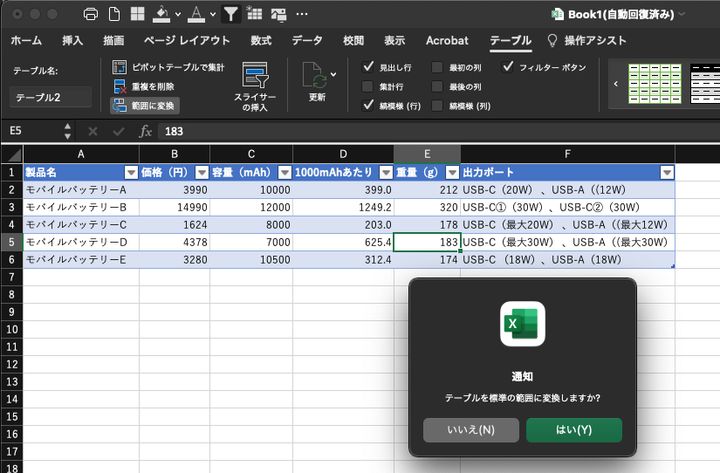Enable the 集計行 total row checkbox

tap(369, 86)
